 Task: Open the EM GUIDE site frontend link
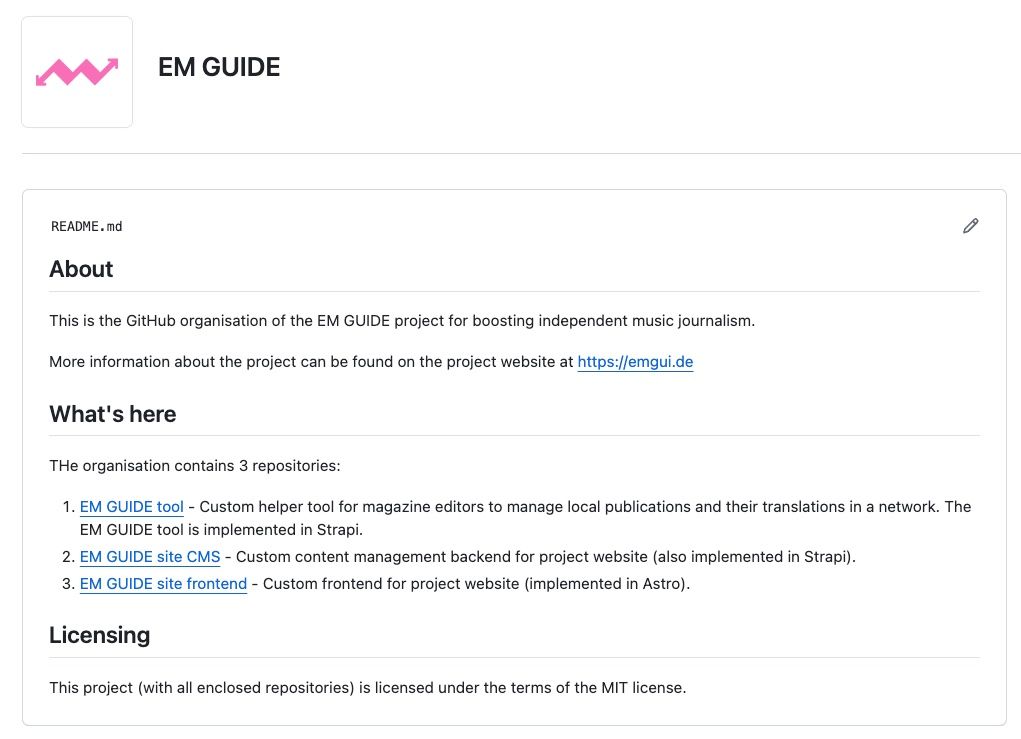click(x=163, y=583)
